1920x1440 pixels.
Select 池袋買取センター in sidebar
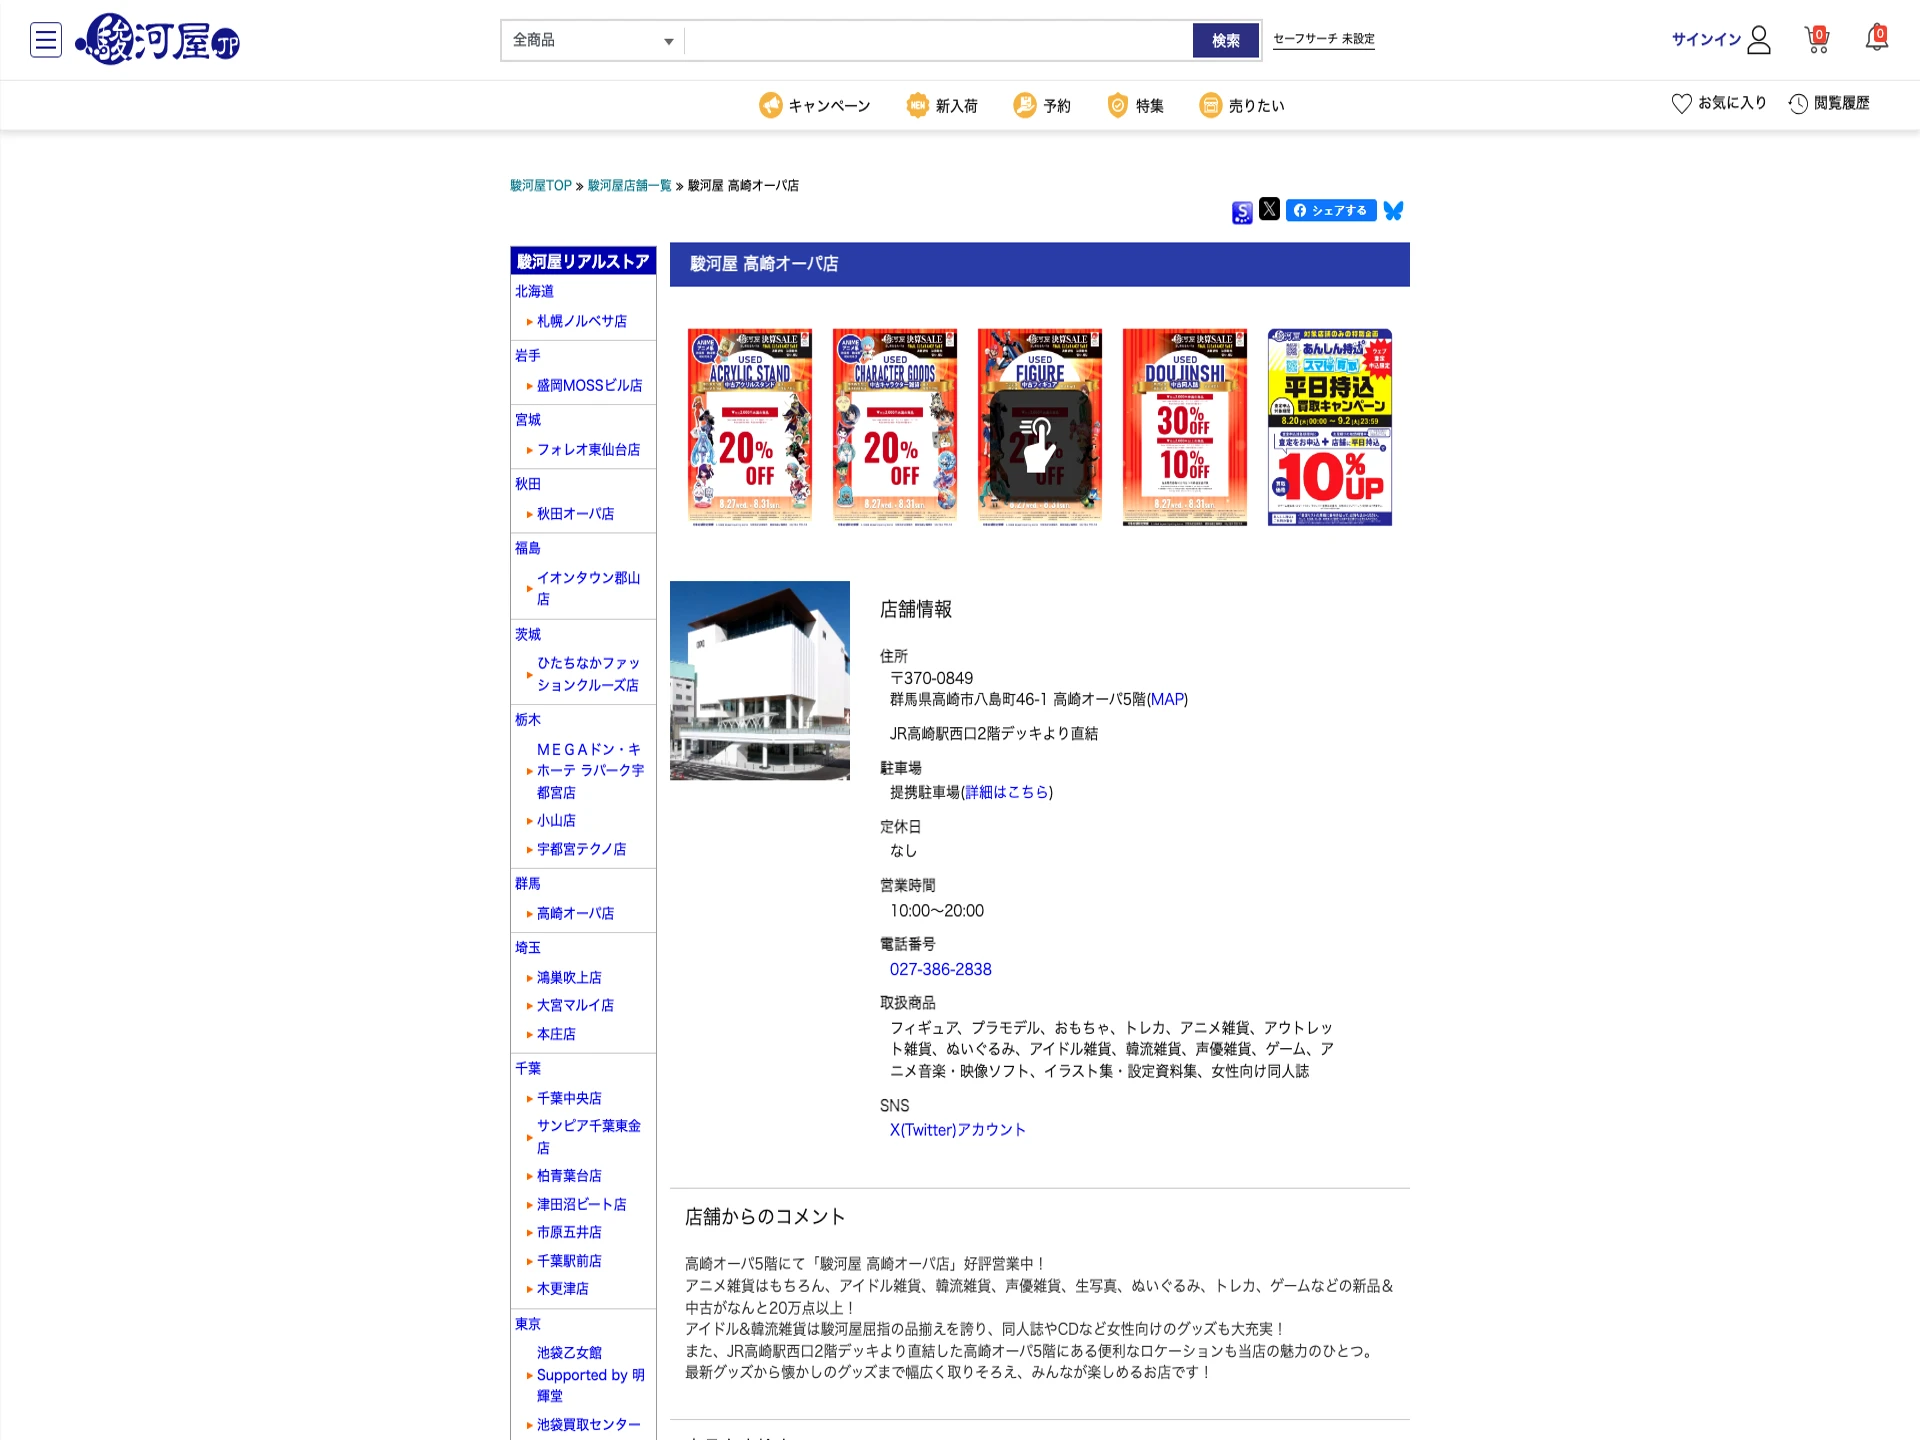click(x=589, y=1425)
